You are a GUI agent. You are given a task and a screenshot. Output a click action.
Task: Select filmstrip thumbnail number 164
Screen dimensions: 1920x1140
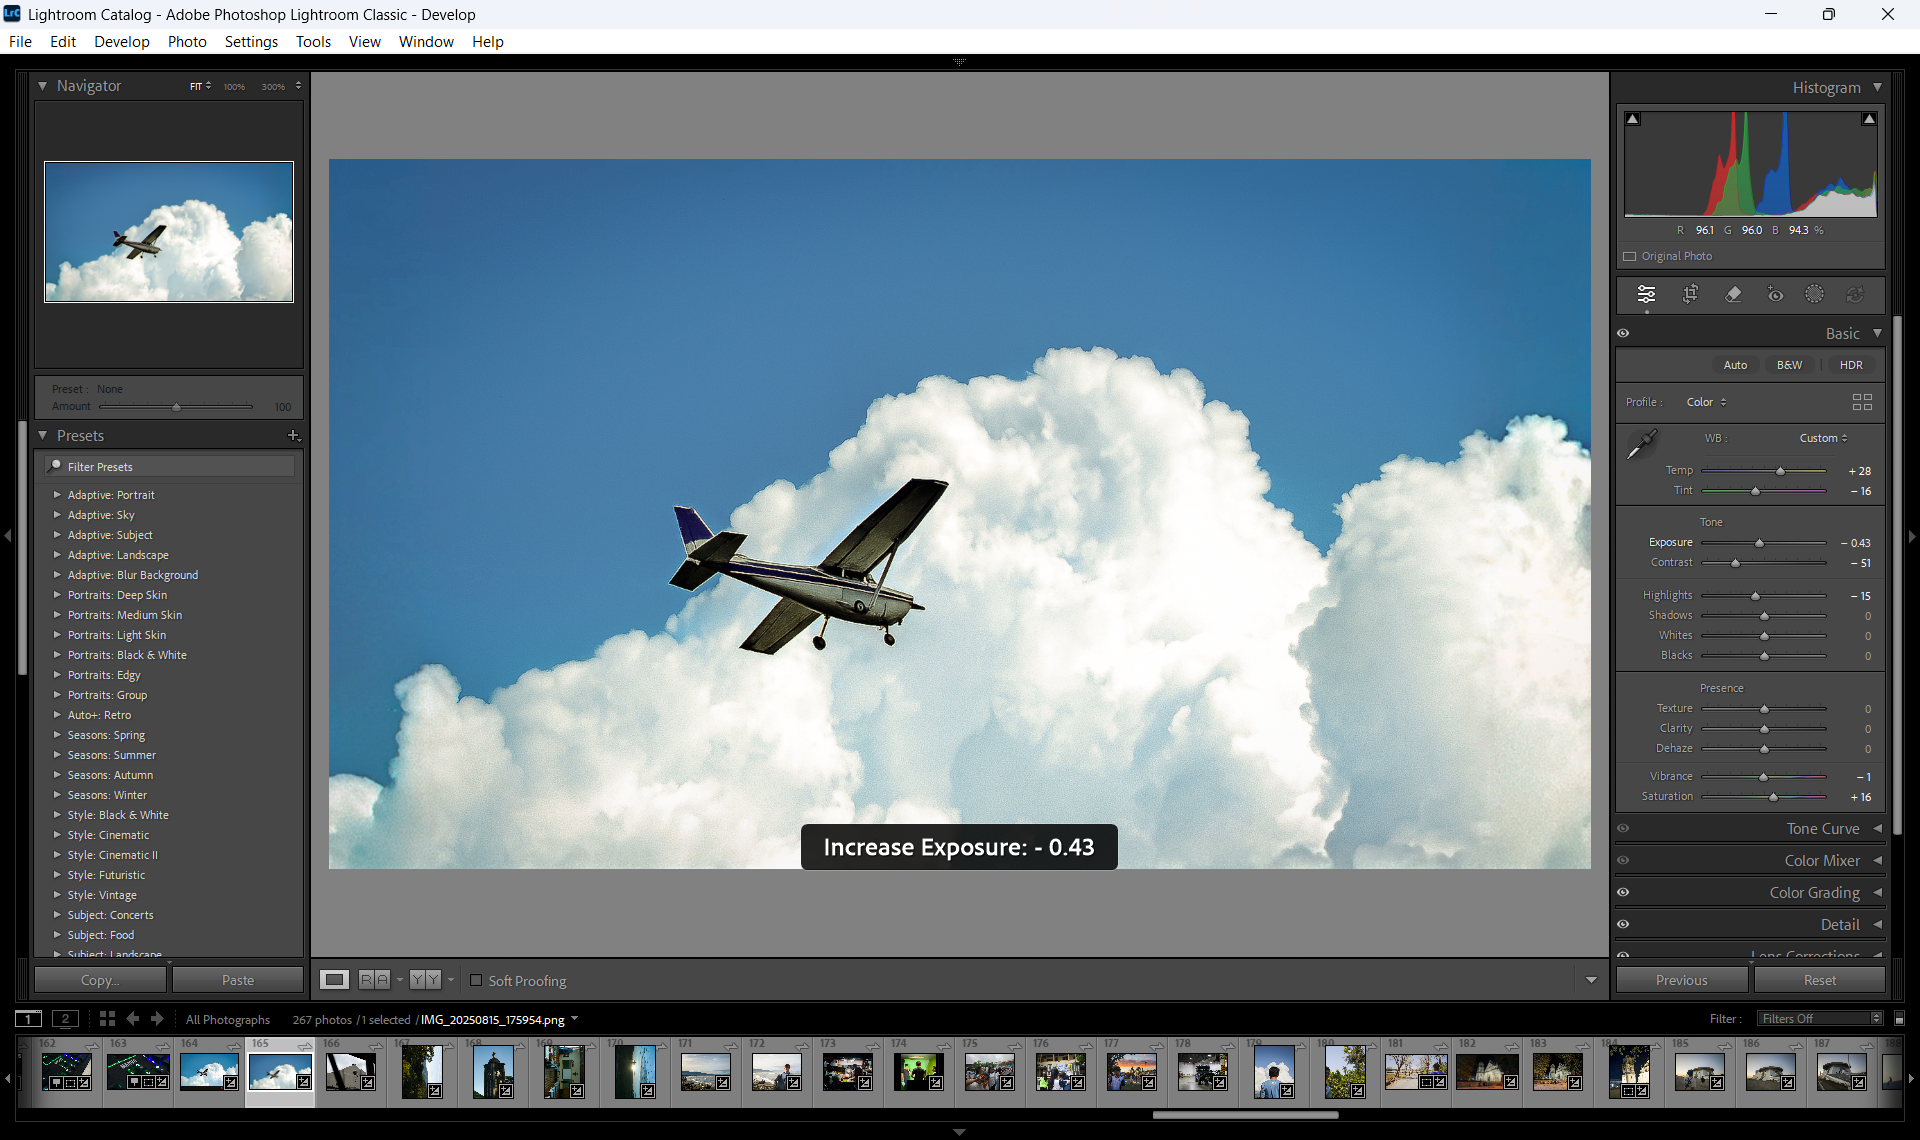point(208,1072)
